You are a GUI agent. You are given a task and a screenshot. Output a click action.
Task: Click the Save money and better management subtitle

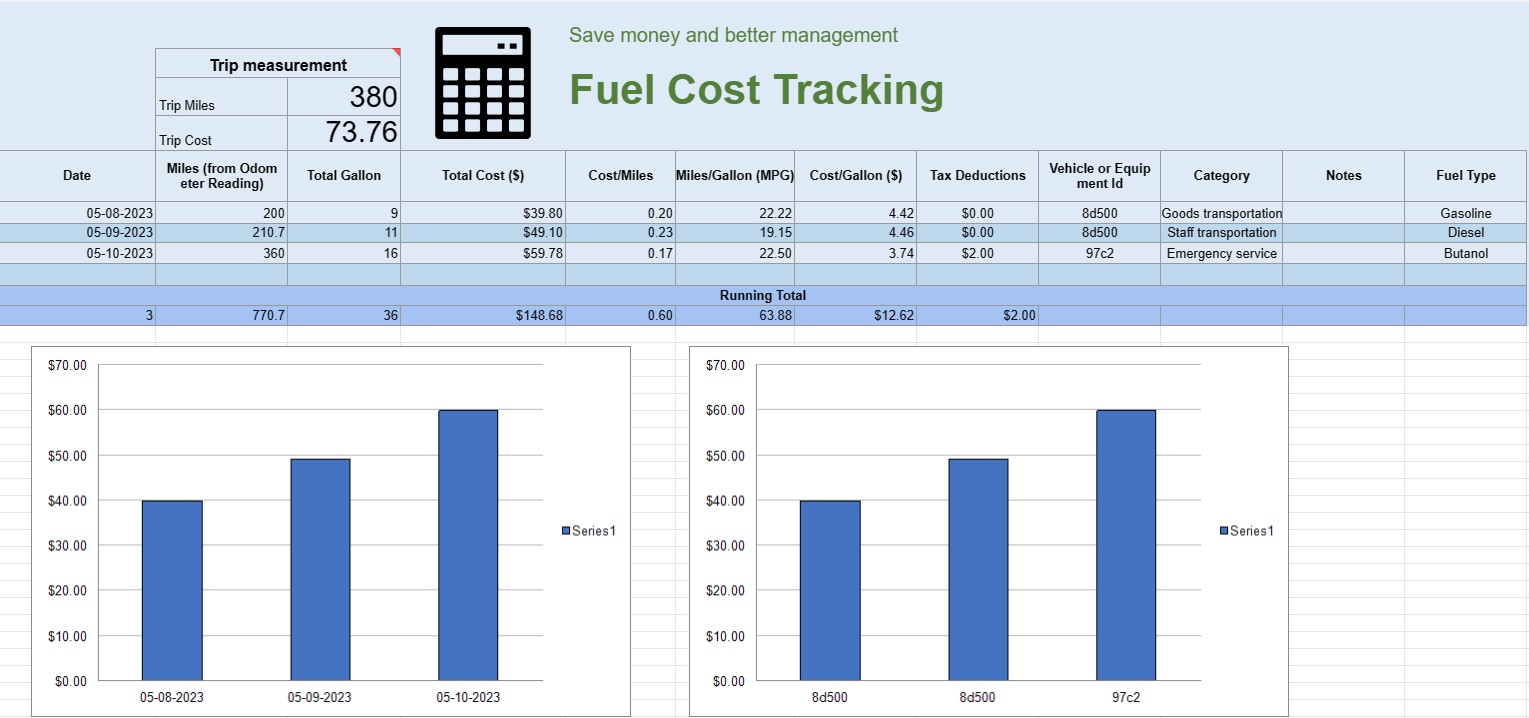point(732,34)
